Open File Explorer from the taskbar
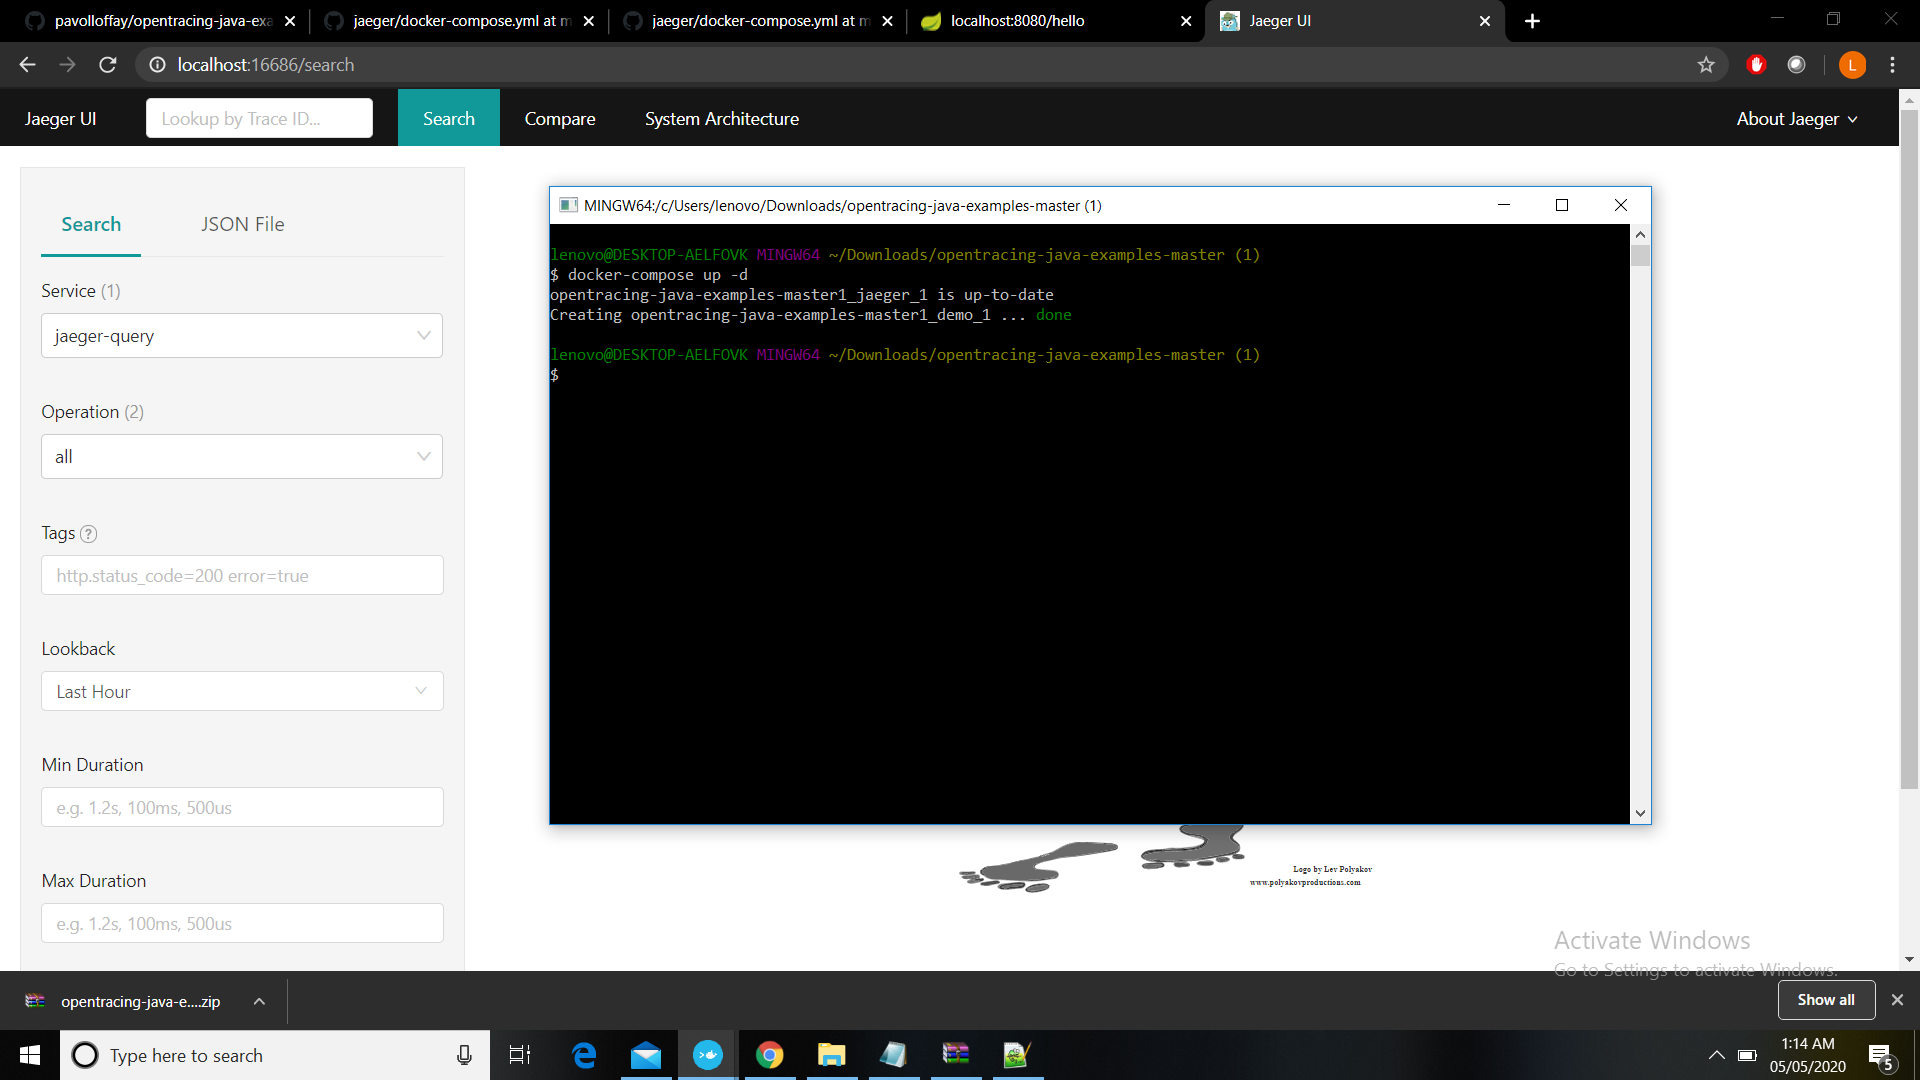Image resolution: width=1920 pixels, height=1080 pixels. 832,1055
